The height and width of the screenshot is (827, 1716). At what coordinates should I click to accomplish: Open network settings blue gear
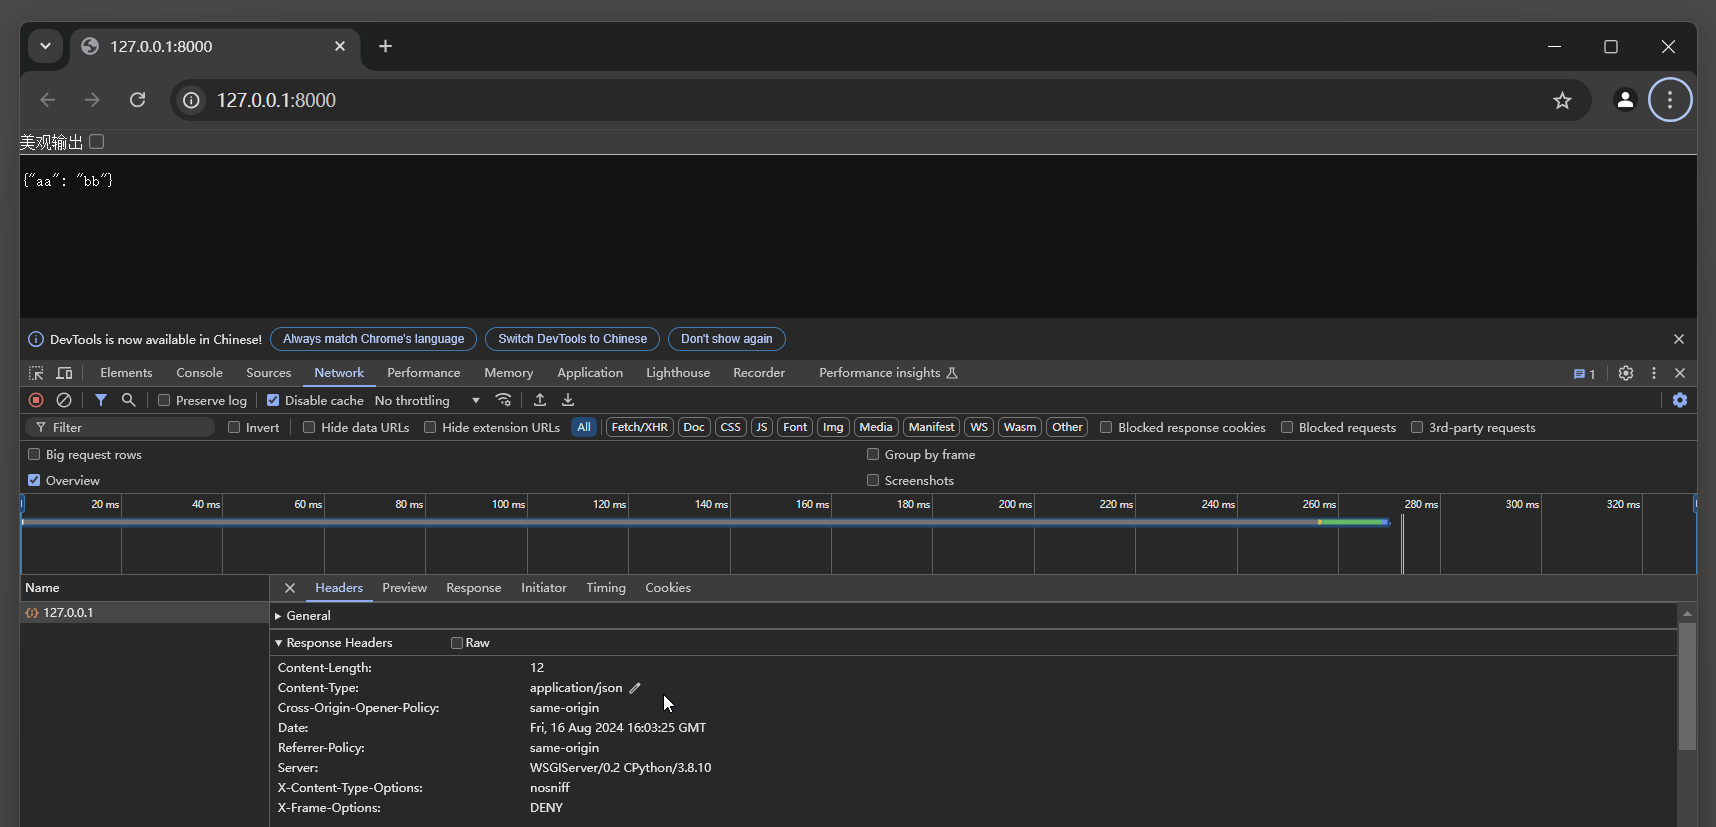point(1680,400)
